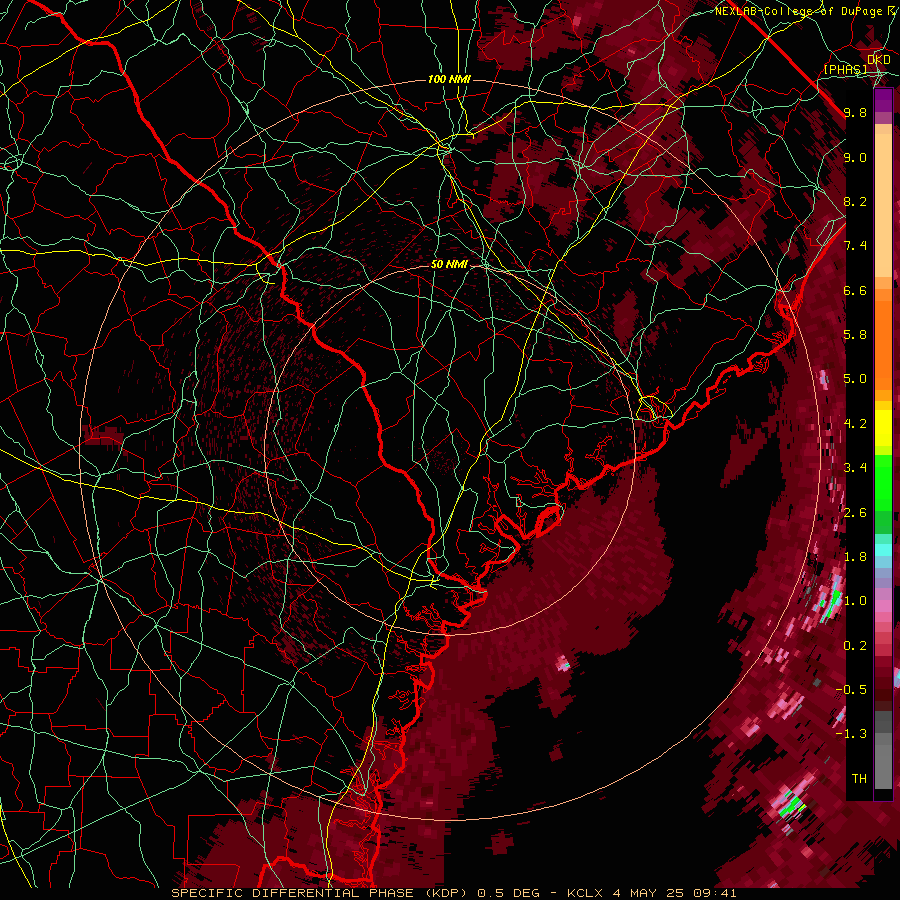Image resolution: width=900 pixels, height=900 pixels.
Task: Click the 4.2 value on the color scale
Action: [x=855, y=424]
